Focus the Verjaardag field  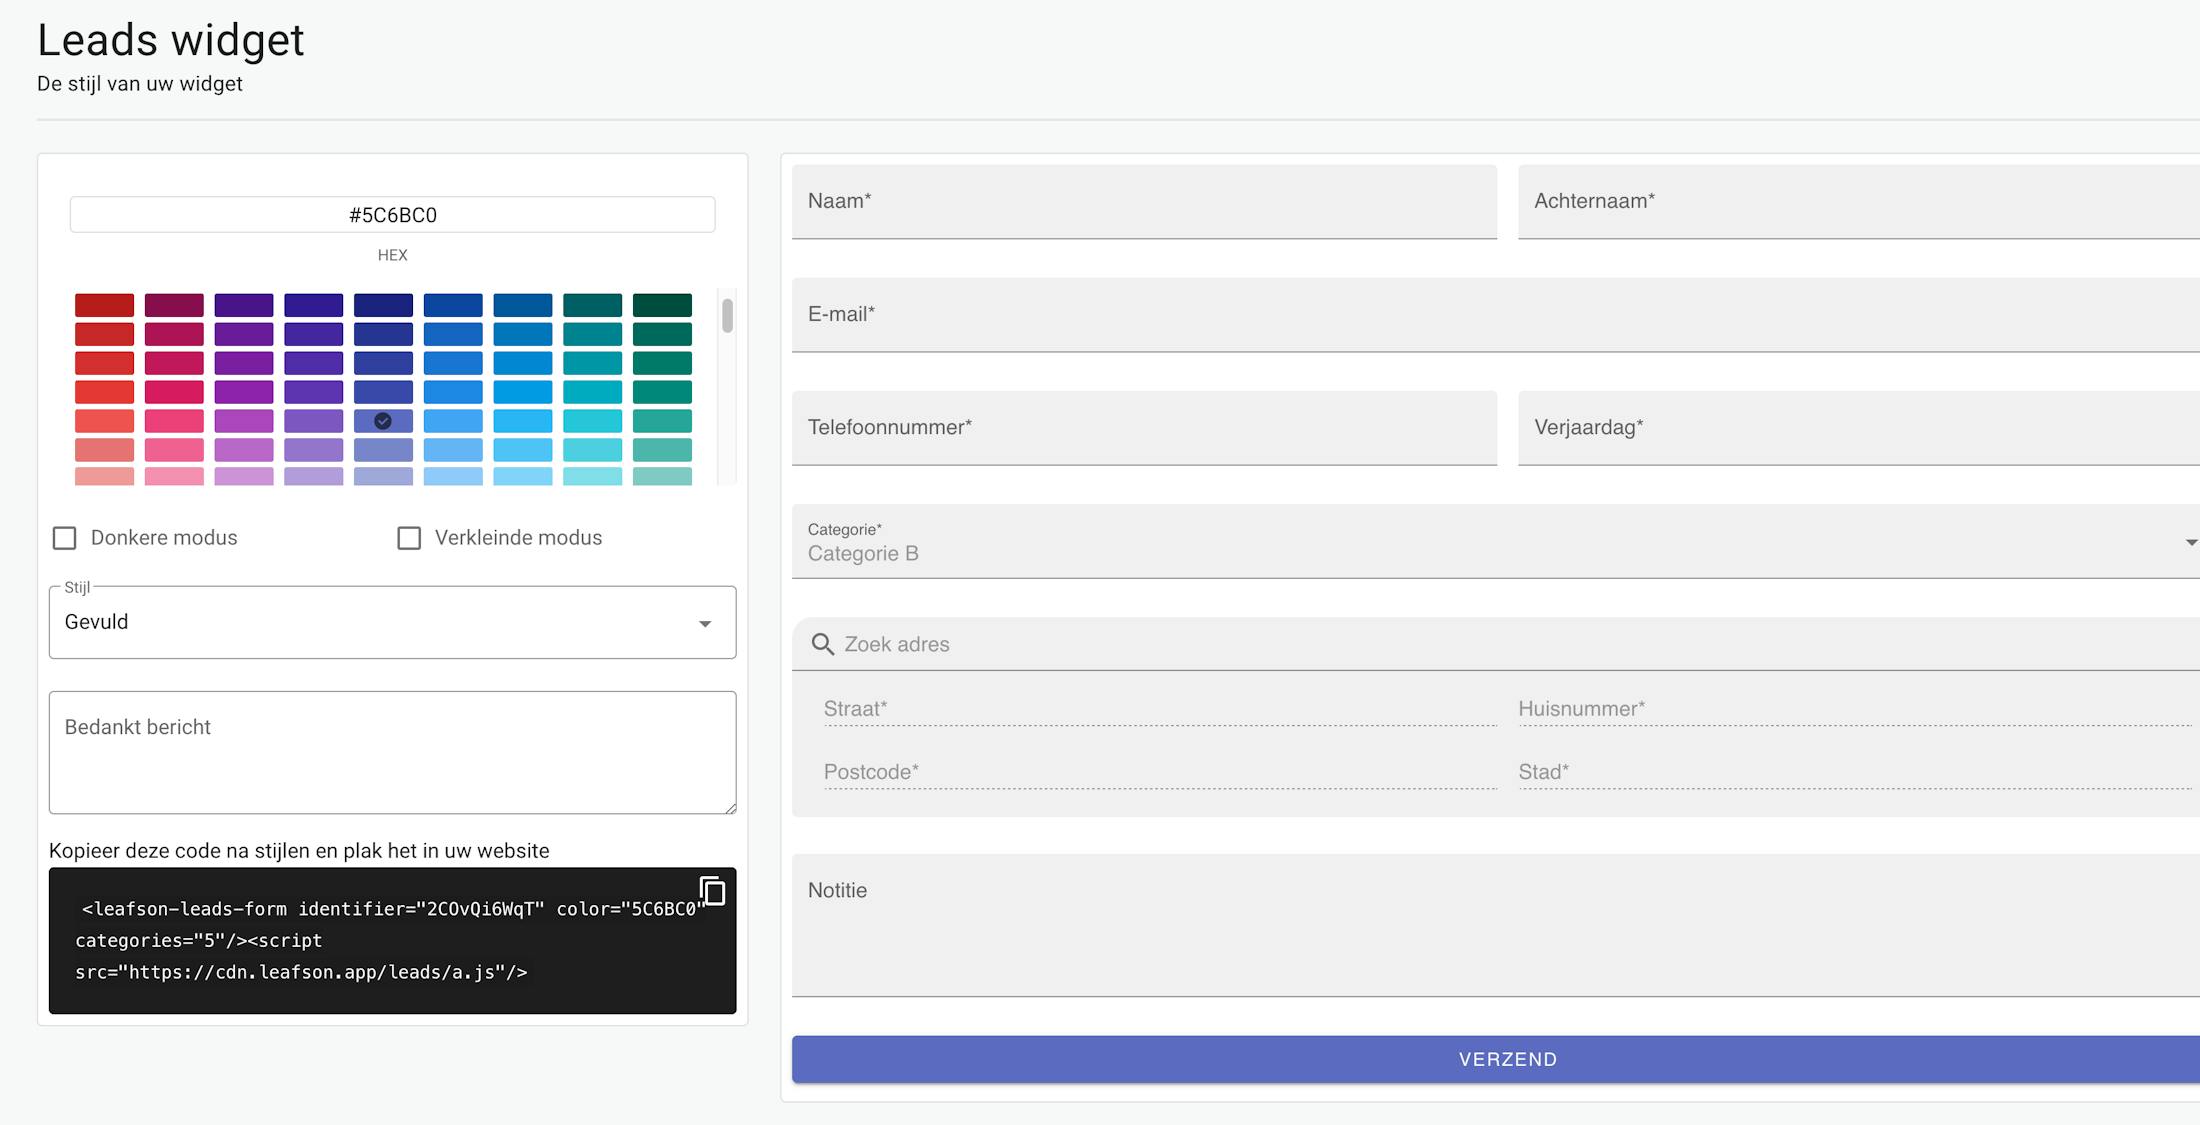click(x=1859, y=428)
